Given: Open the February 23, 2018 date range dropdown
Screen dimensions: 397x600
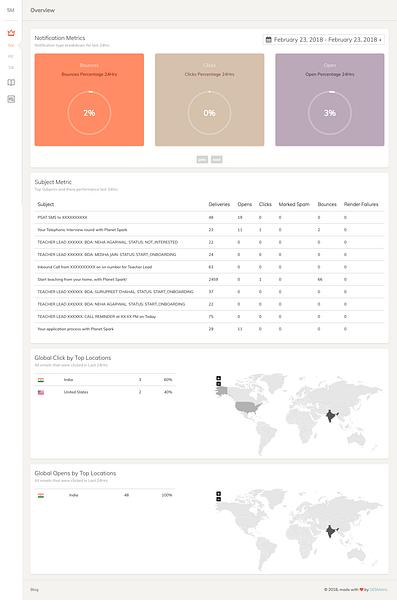Looking at the screenshot, I should coord(323,39).
